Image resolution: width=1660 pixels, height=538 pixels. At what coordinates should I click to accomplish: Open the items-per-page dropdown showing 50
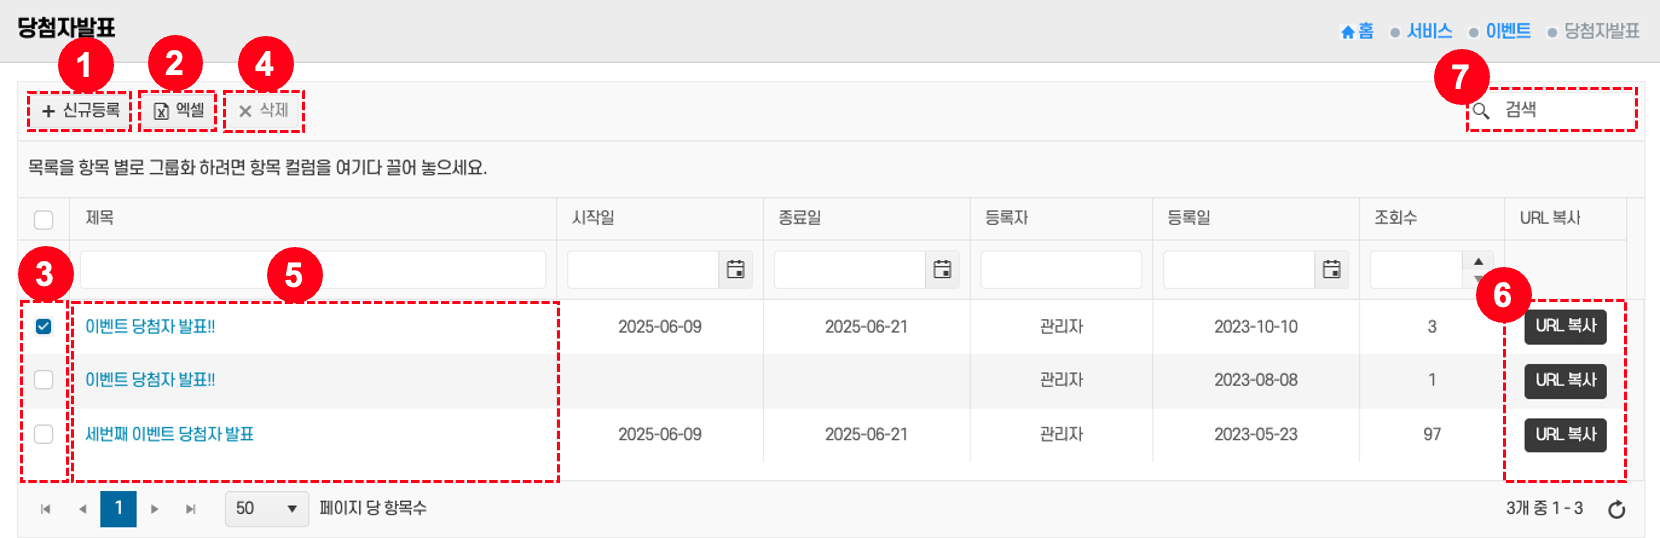[x=266, y=509]
